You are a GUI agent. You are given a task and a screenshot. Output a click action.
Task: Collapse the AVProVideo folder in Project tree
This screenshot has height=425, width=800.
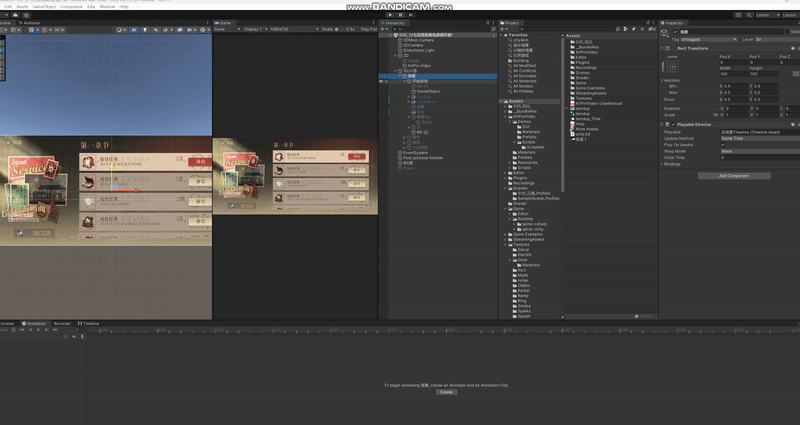tap(506, 116)
